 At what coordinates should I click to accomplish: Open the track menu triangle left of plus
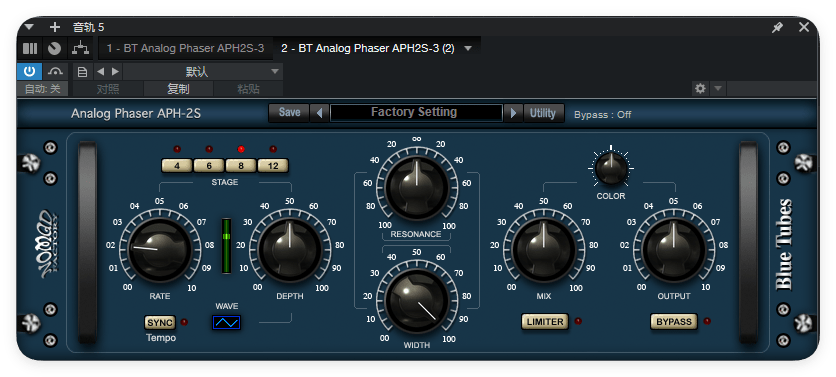pyautogui.click(x=29, y=27)
